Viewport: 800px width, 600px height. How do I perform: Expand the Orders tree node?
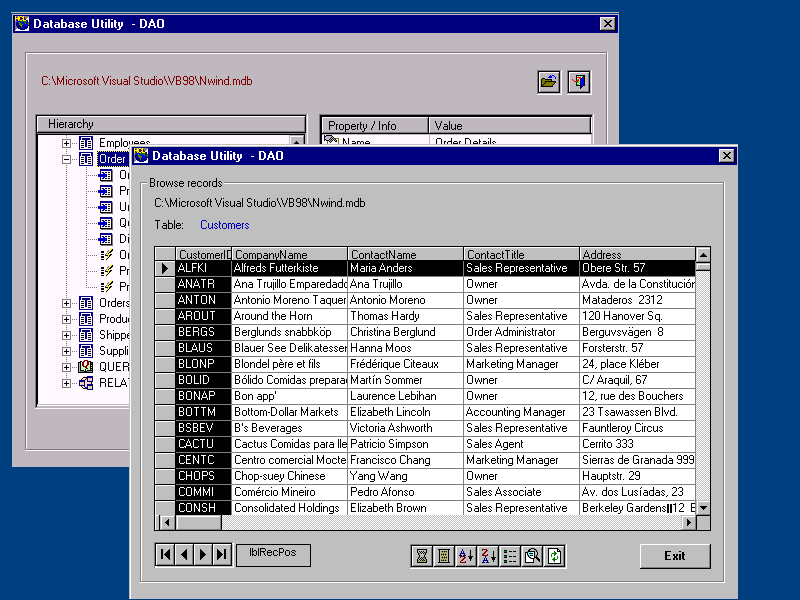point(66,303)
